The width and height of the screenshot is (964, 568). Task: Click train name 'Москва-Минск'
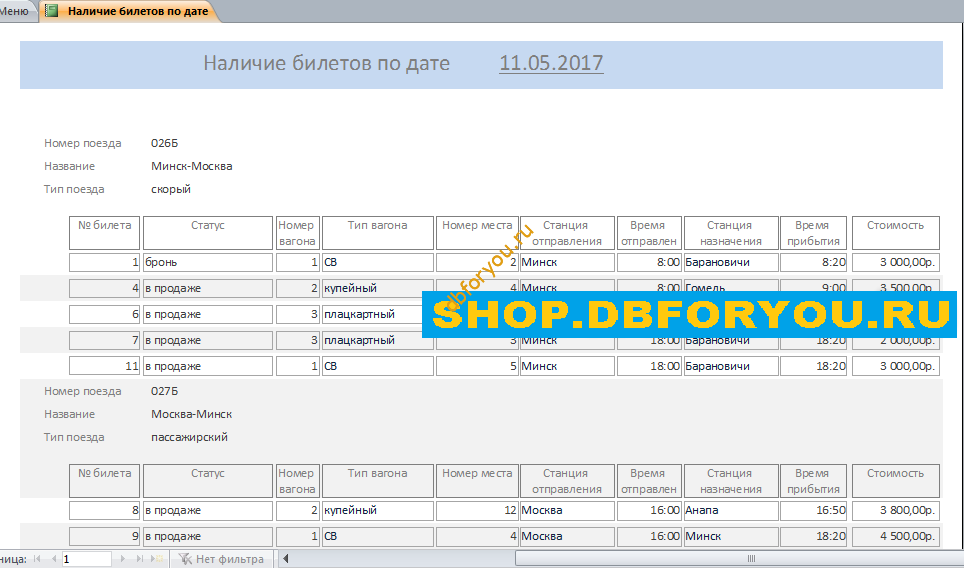(191, 414)
